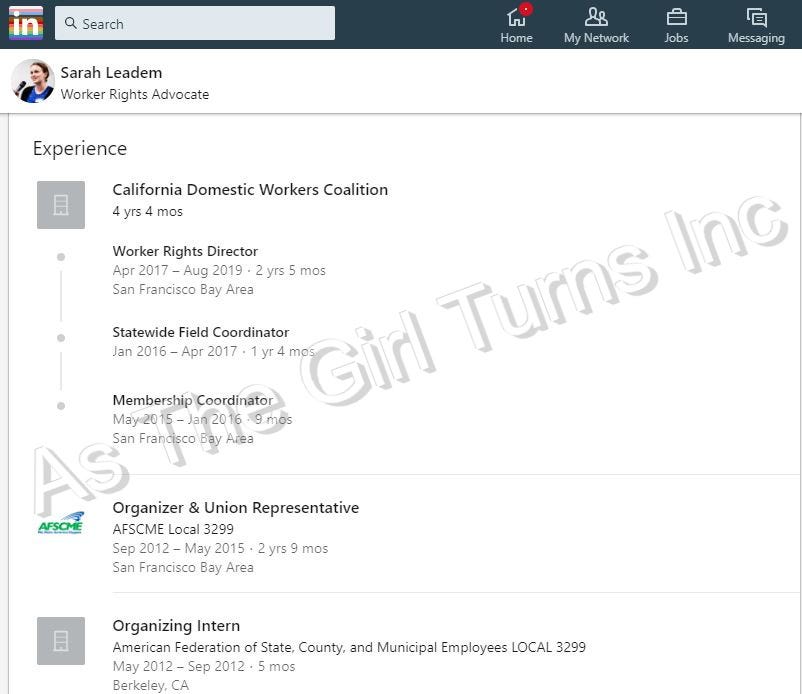This screenshot has width=802, height=694.
Task: Click "Apr 2017 – Aug 2019" date range
Action: click(177, 271)
